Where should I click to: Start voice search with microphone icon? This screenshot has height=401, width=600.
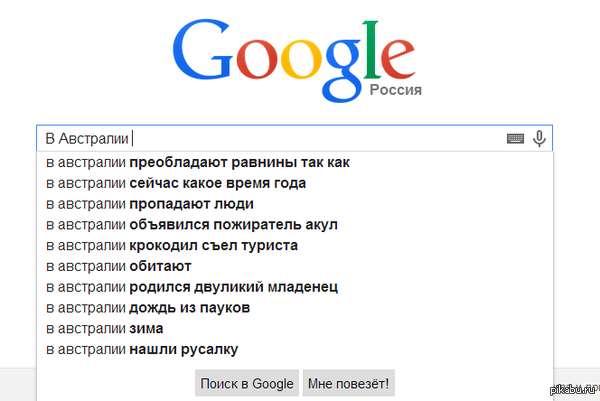pos(539,139)
